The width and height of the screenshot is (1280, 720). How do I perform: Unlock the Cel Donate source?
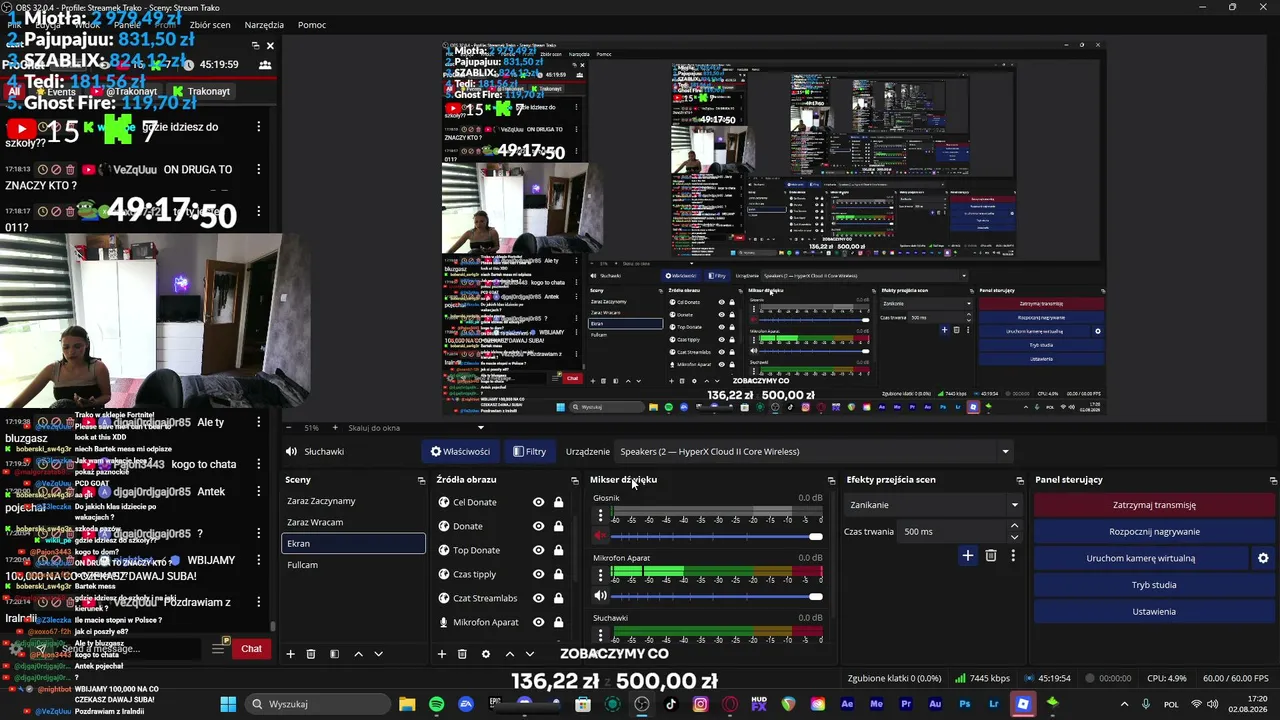point(560,502)
